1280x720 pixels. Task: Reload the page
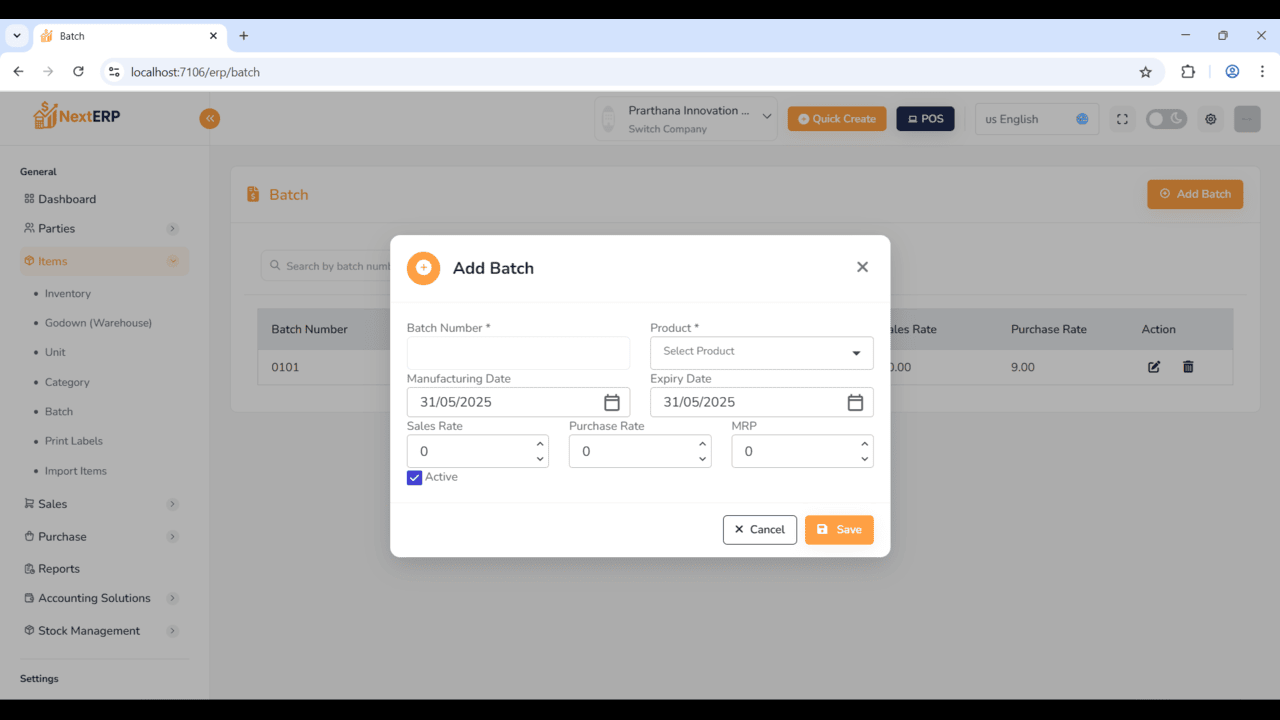point(78,72)
